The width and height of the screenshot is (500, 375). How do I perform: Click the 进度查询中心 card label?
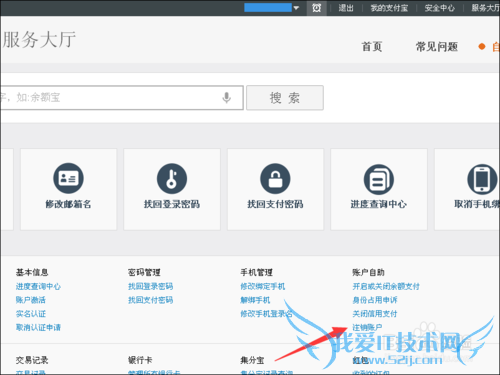379,204
